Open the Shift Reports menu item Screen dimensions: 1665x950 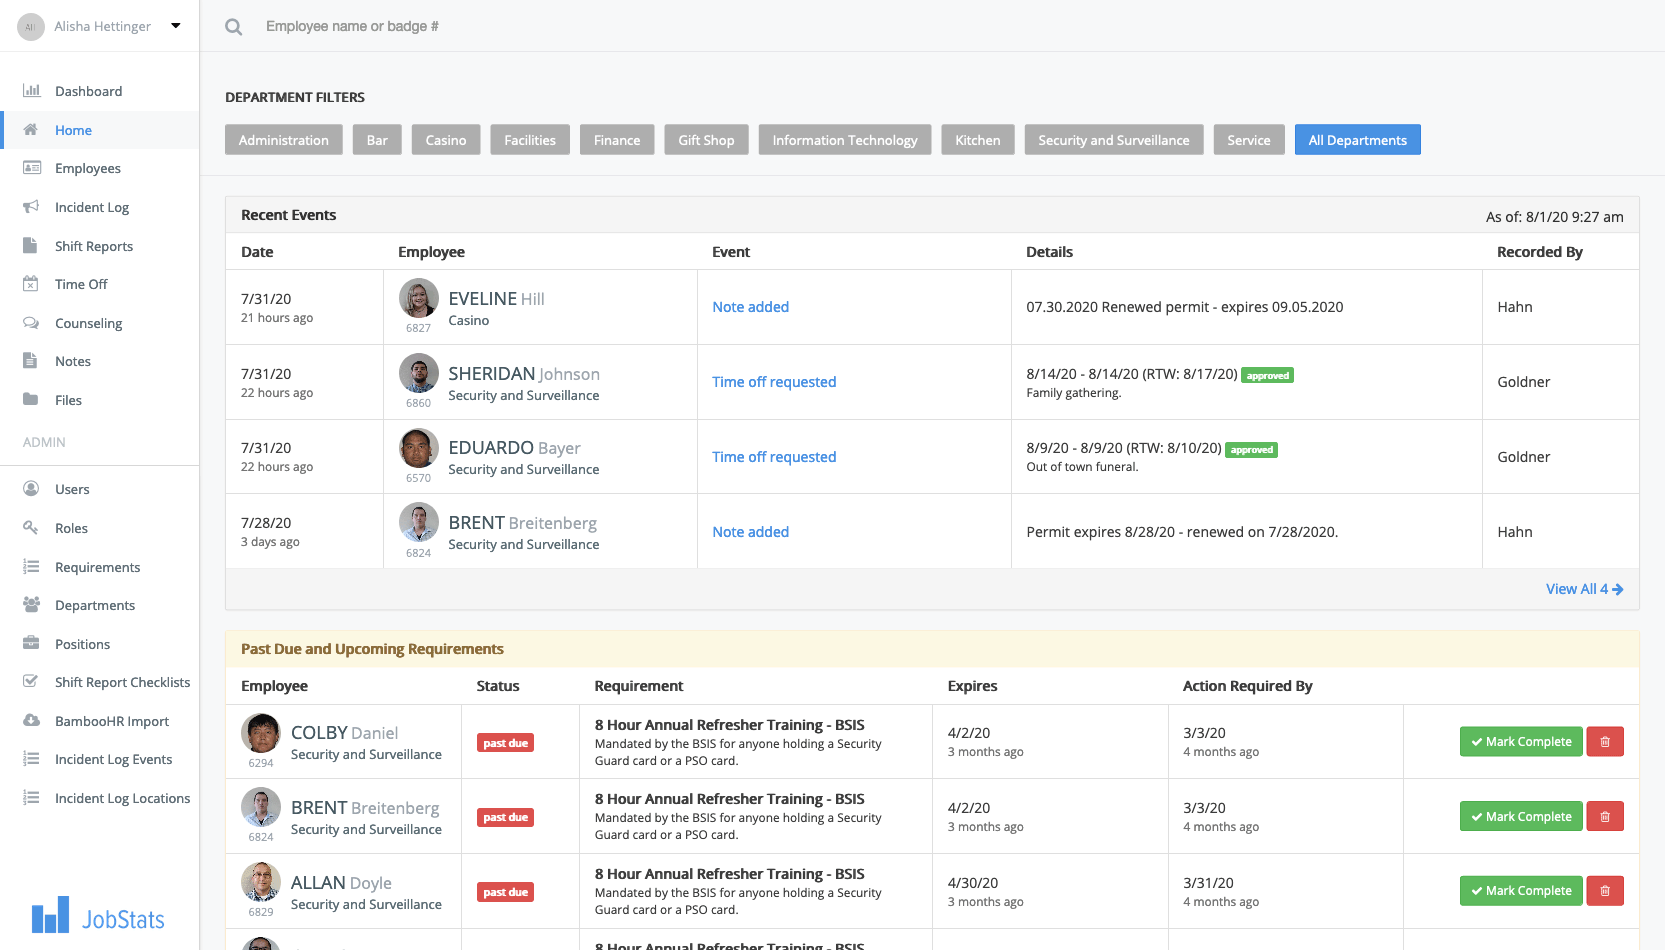pos(94,246)
